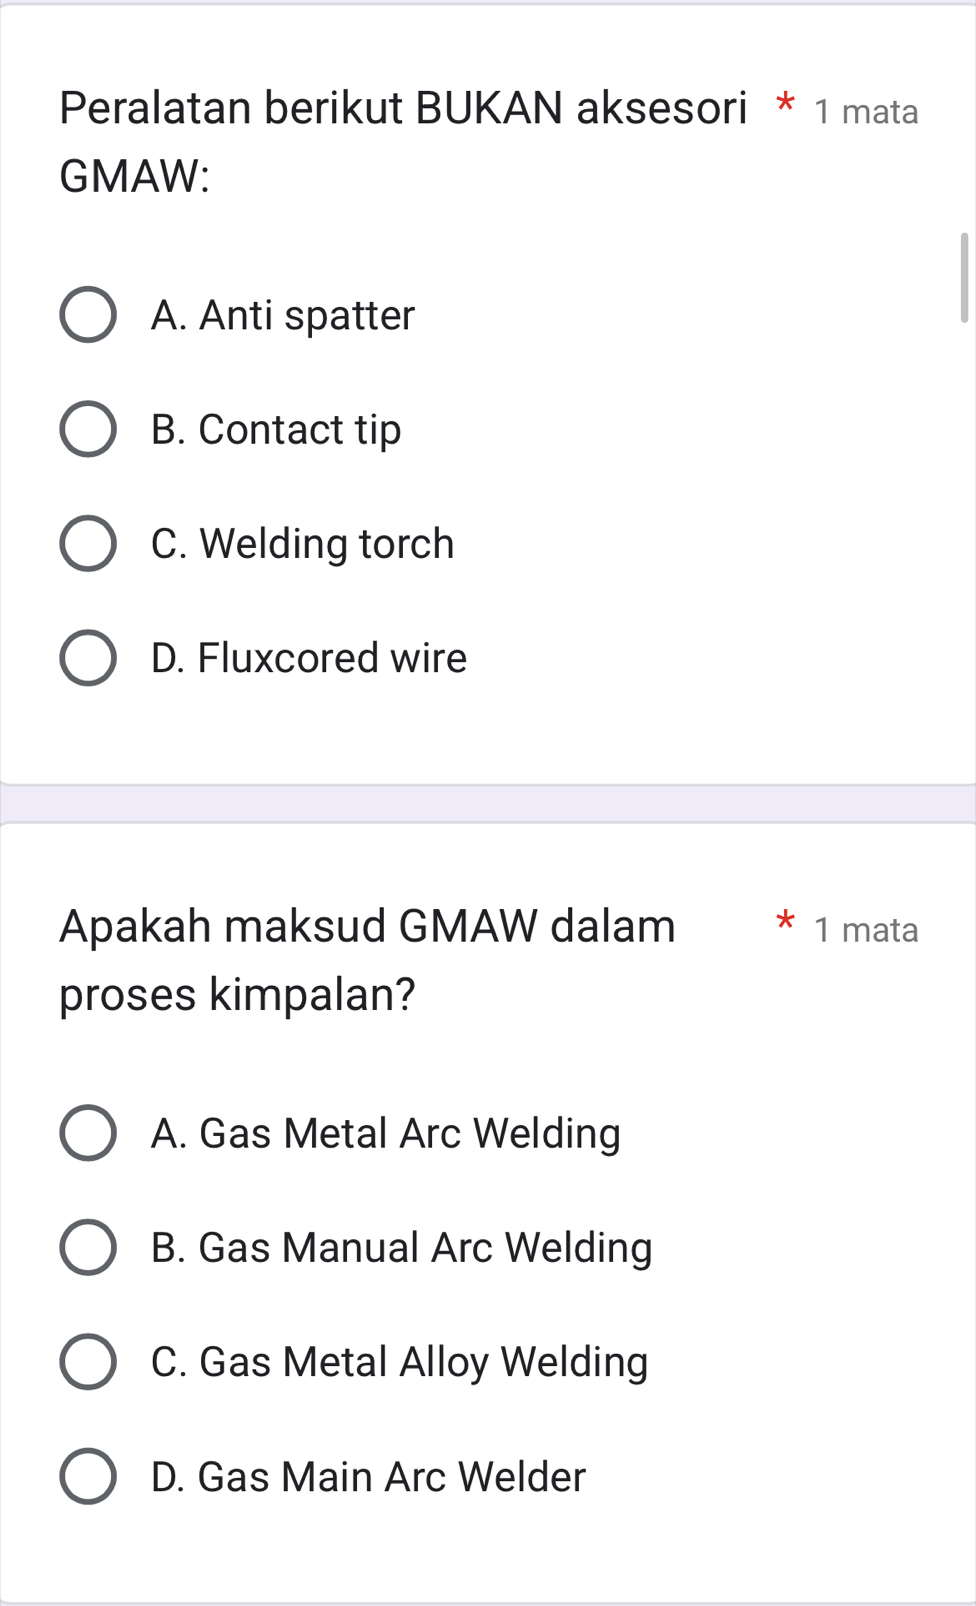The width and height of the screenshot is (976, 1606).
Task: Click the 'Welding torch' answer label
Action: coord(303,544)
